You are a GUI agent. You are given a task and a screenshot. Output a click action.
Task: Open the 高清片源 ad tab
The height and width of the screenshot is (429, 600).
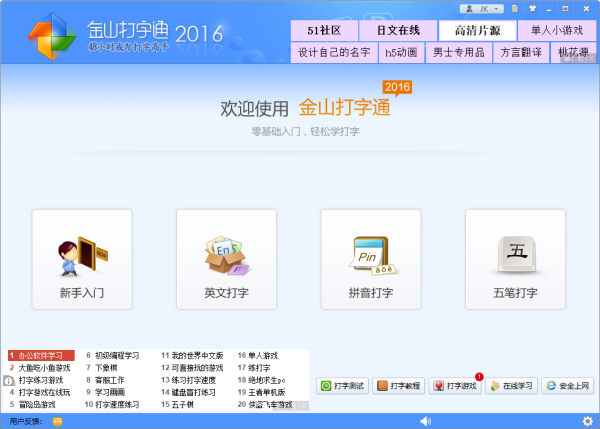(477, 31)
